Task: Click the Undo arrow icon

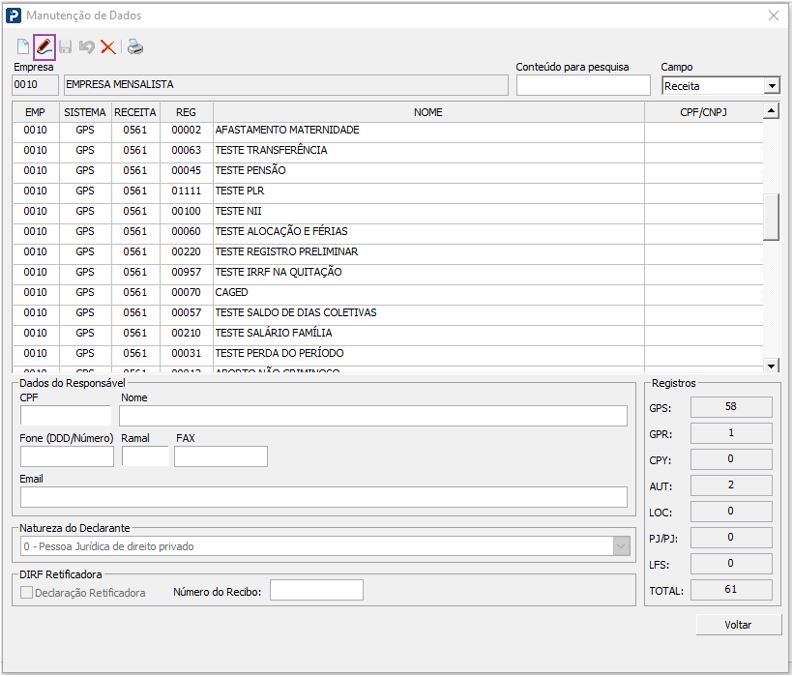Action: [86, 47]
